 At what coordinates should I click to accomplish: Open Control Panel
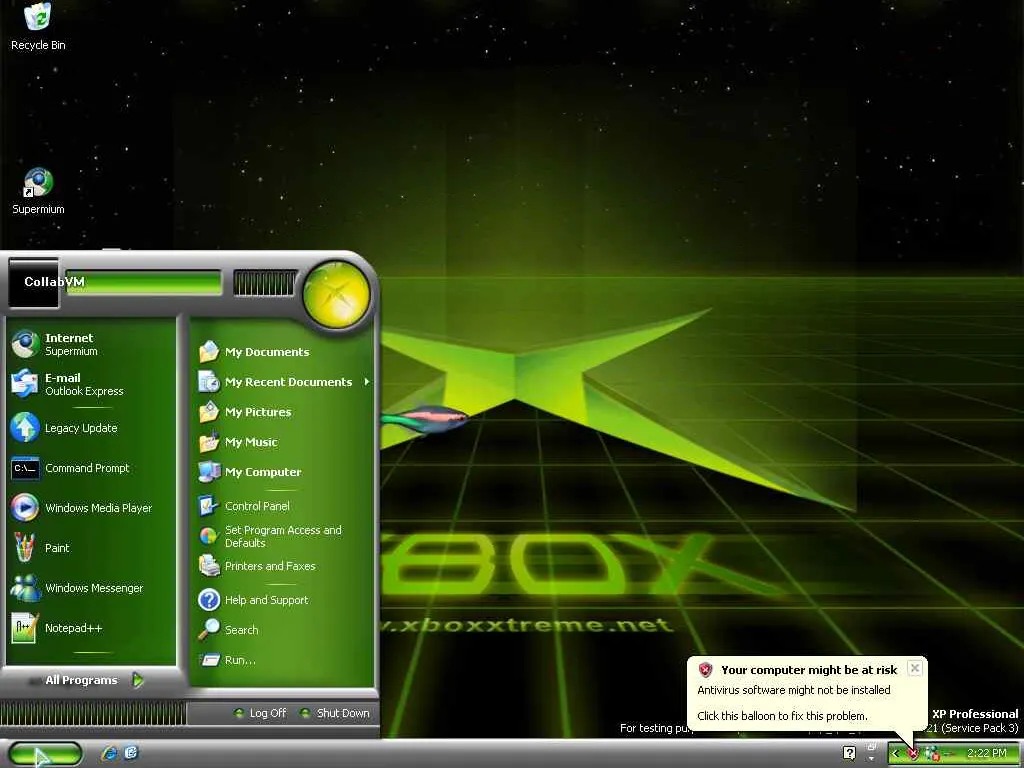coord(283,506)
